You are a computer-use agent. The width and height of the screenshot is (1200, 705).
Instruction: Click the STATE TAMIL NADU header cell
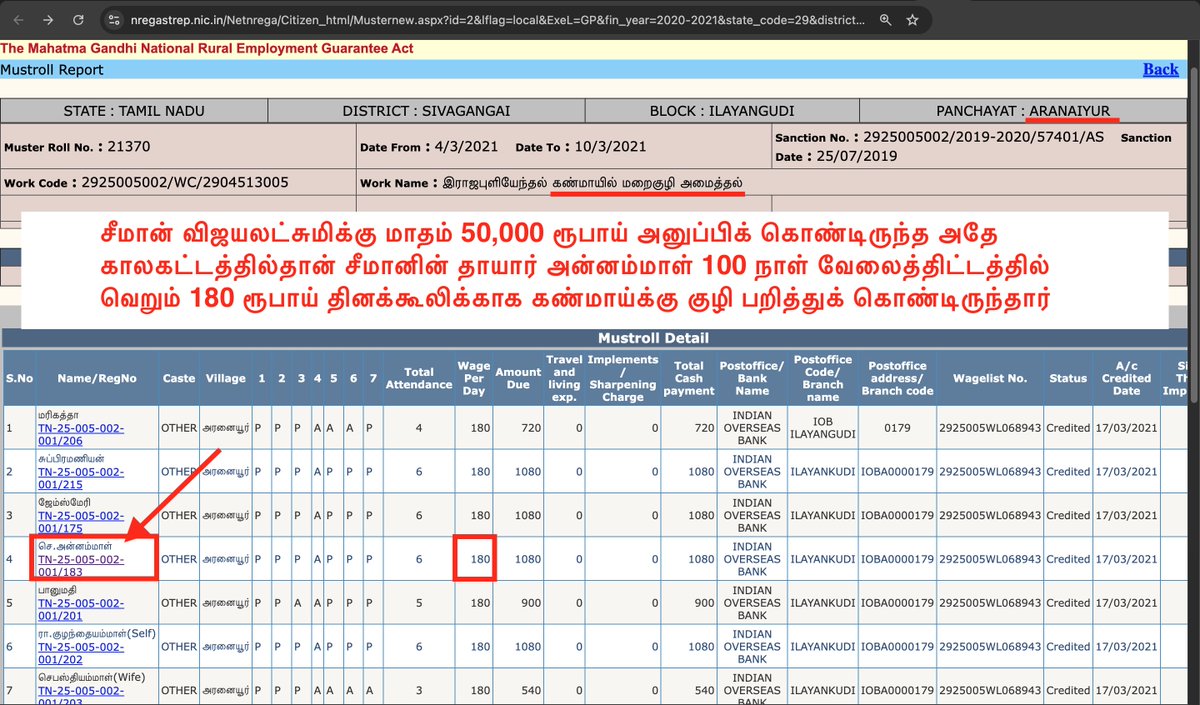(133, 110)
